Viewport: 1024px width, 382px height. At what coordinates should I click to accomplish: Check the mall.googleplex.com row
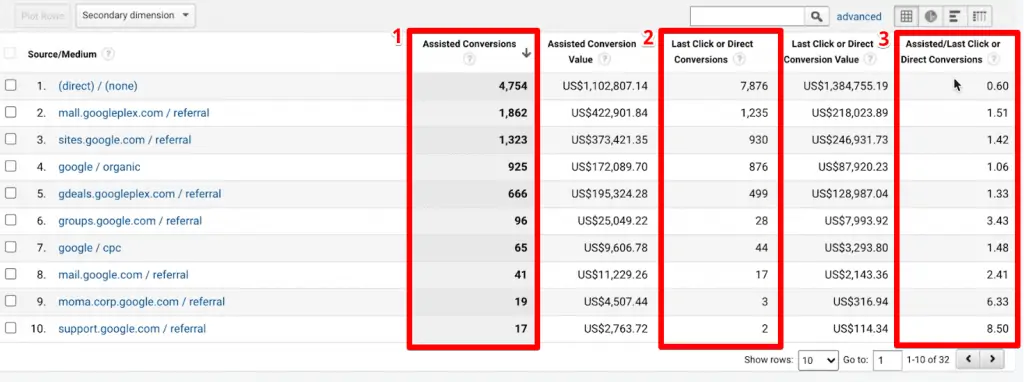(x=10, y=112)
